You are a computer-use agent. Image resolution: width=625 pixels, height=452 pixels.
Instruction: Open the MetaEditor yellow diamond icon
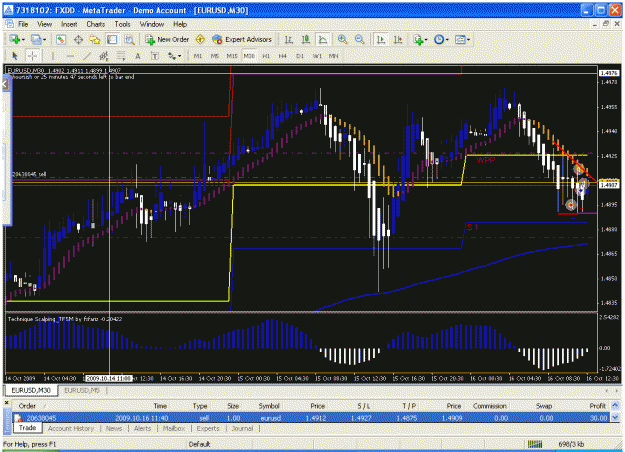[200, 39]
